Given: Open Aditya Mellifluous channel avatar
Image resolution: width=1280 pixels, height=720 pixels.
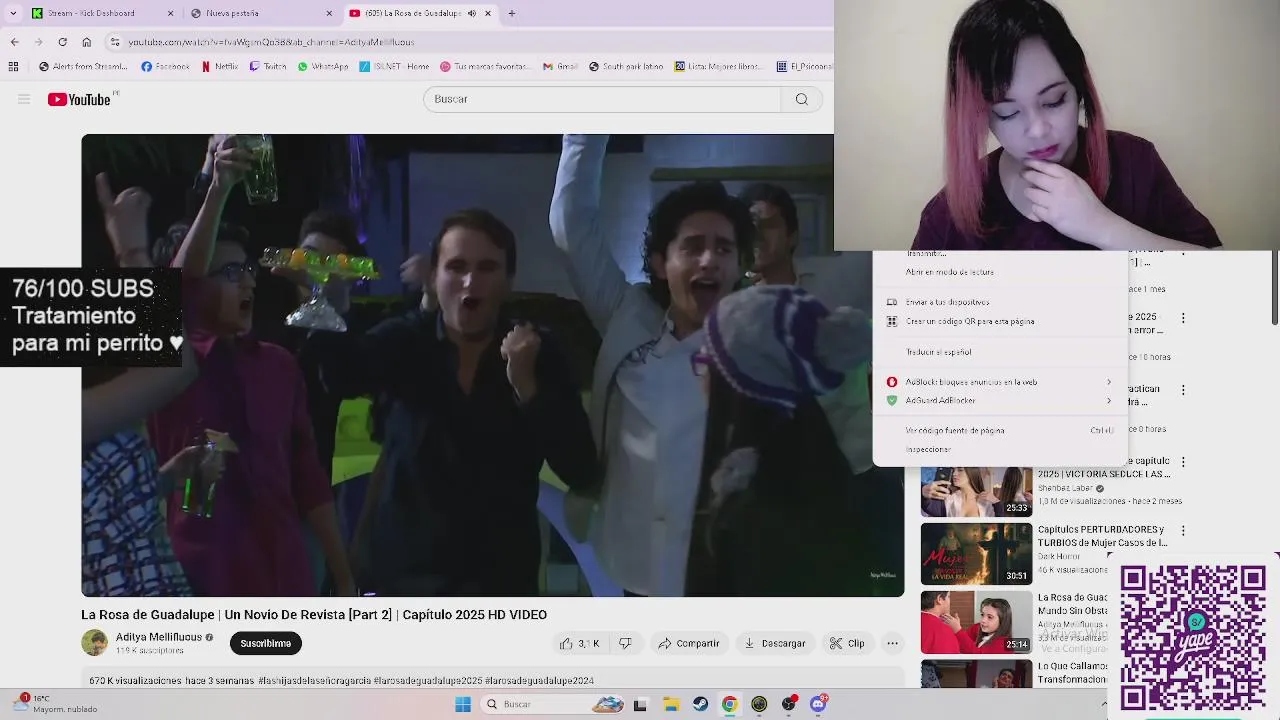Looking at the screenshot, I should pos(94,642).
